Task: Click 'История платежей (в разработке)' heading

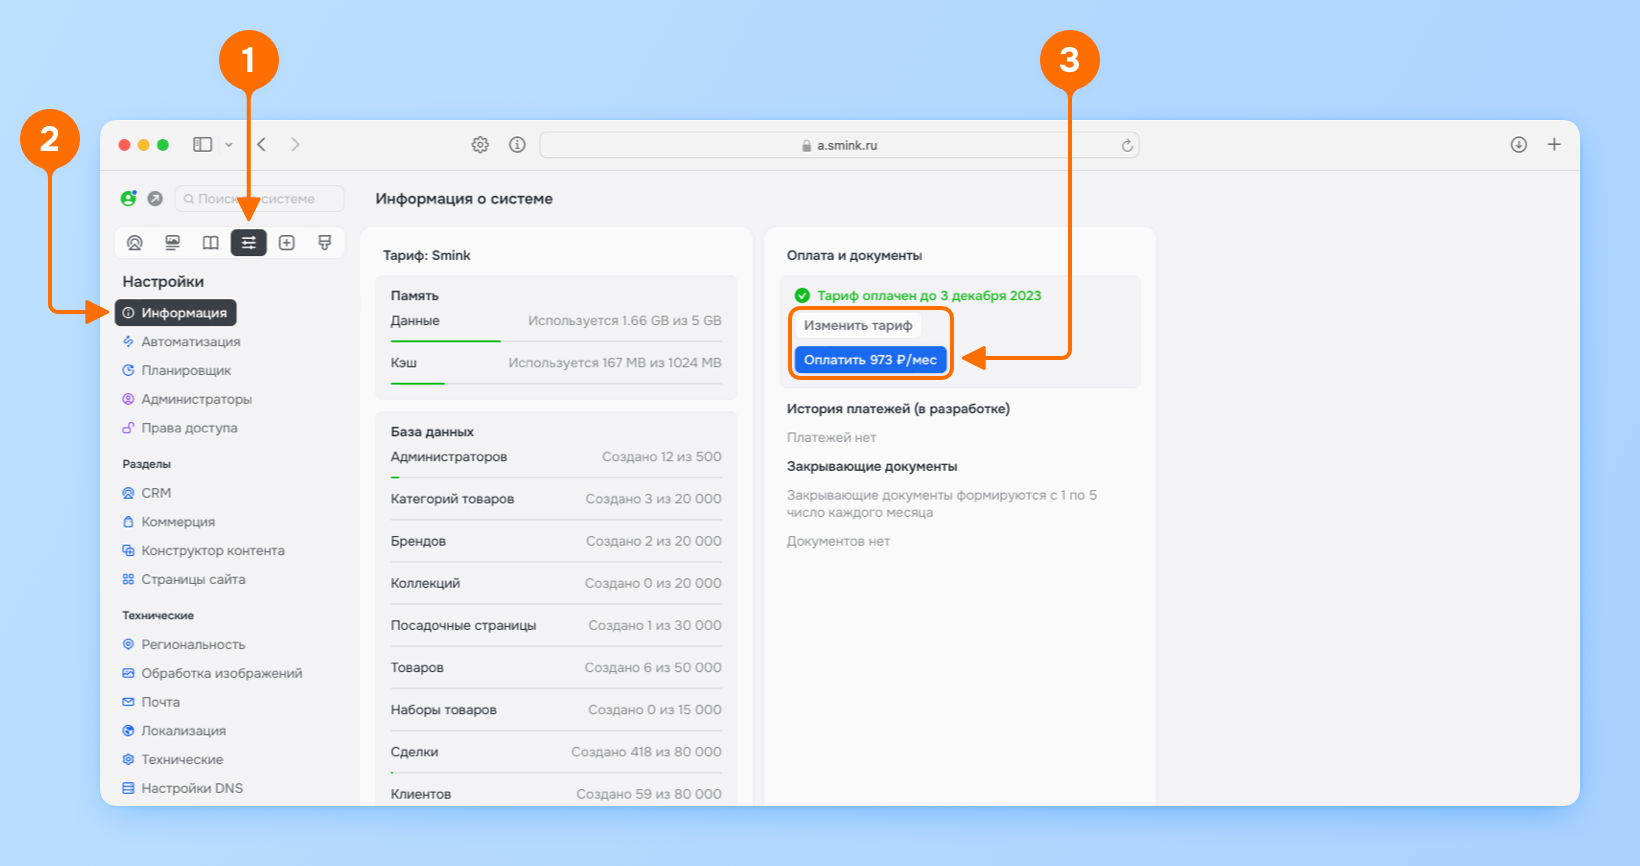Action: point(898,409)
